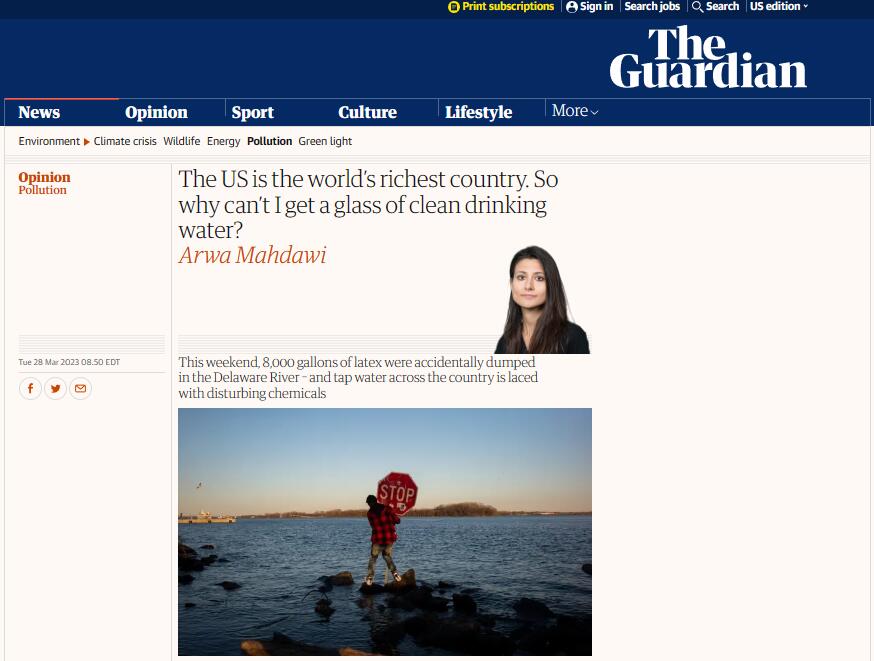Click author name Arwa Mahdawi
Image resolution: width=874 pixels, height=661 pixels.
click(x=252, y=255)
